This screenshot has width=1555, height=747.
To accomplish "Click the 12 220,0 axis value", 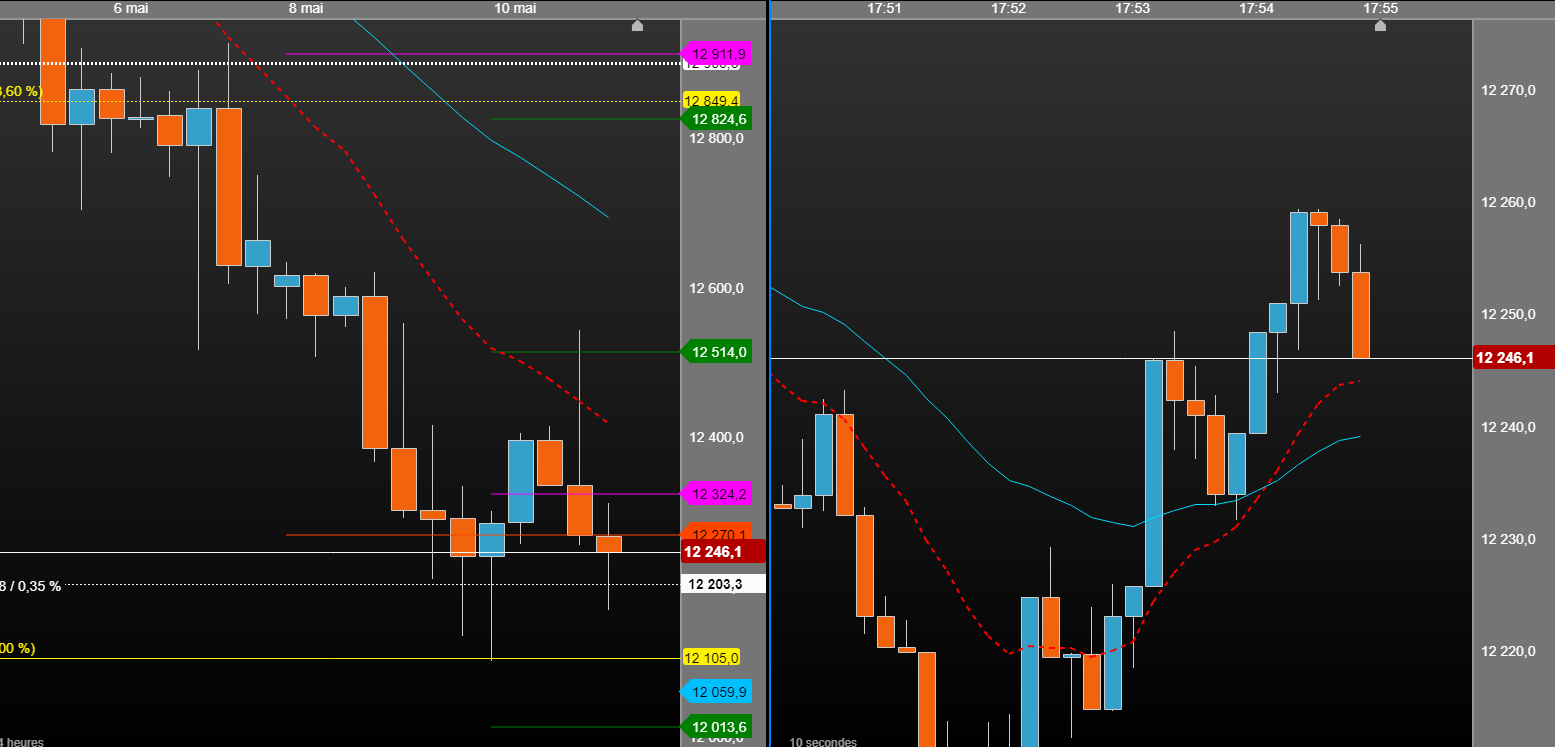I will [x=1508, y=652].
